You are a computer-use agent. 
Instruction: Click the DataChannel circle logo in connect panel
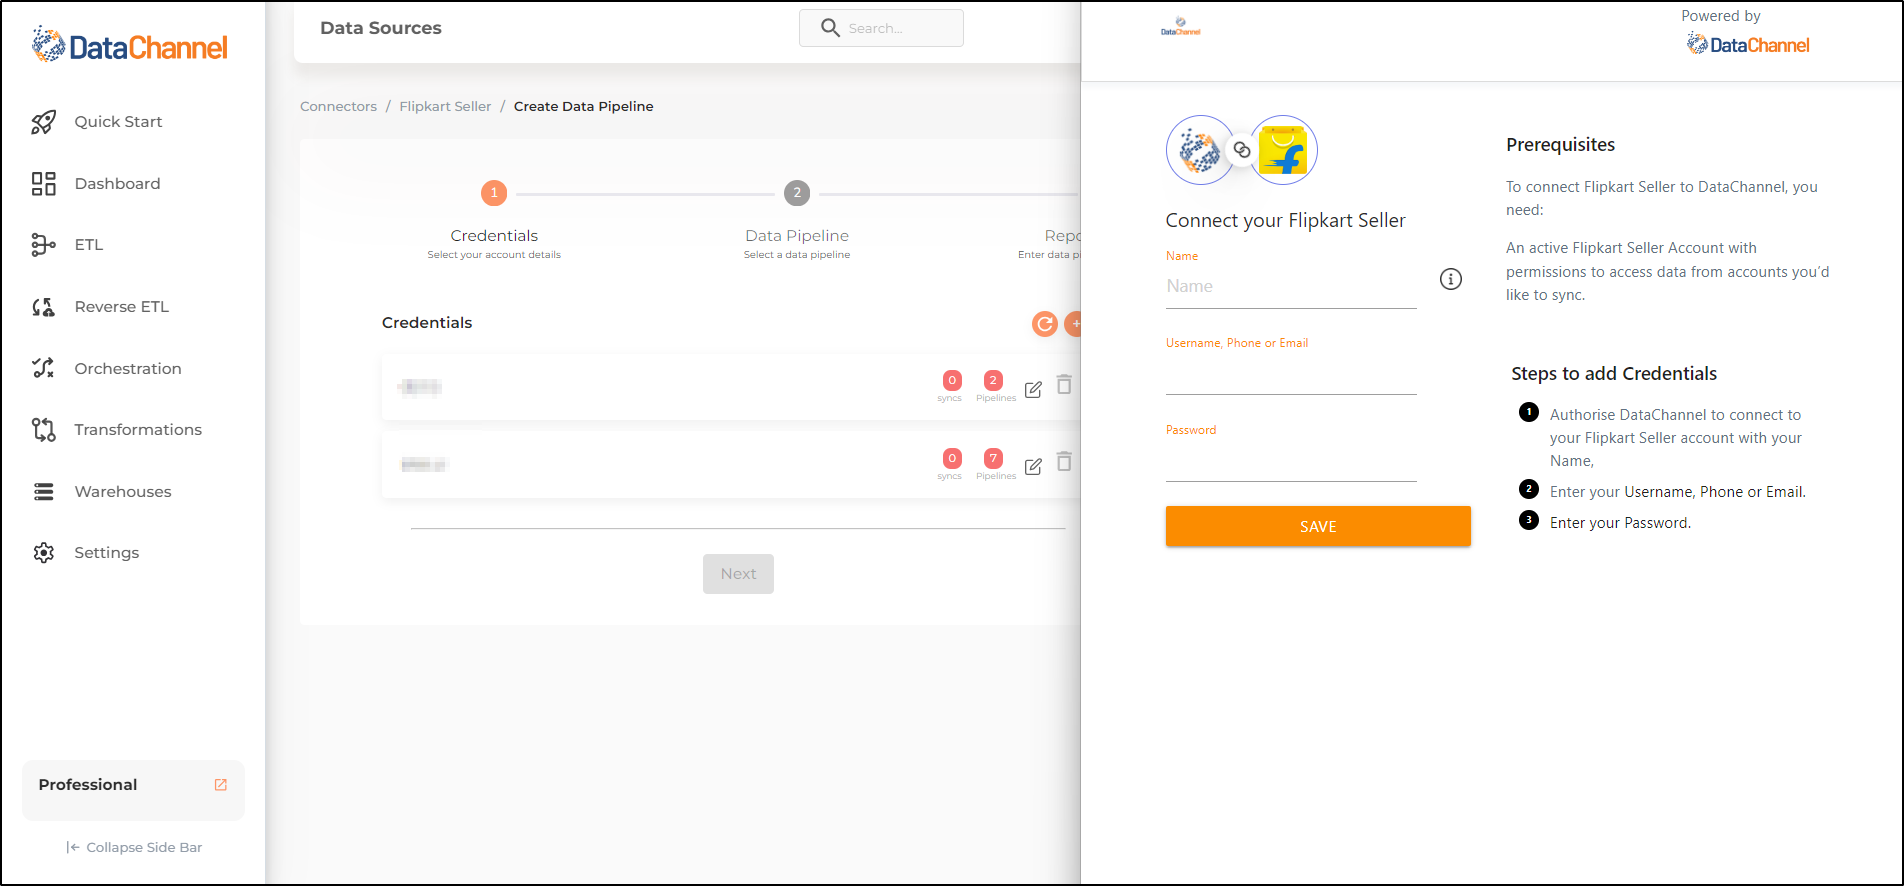click(1199, 150)
